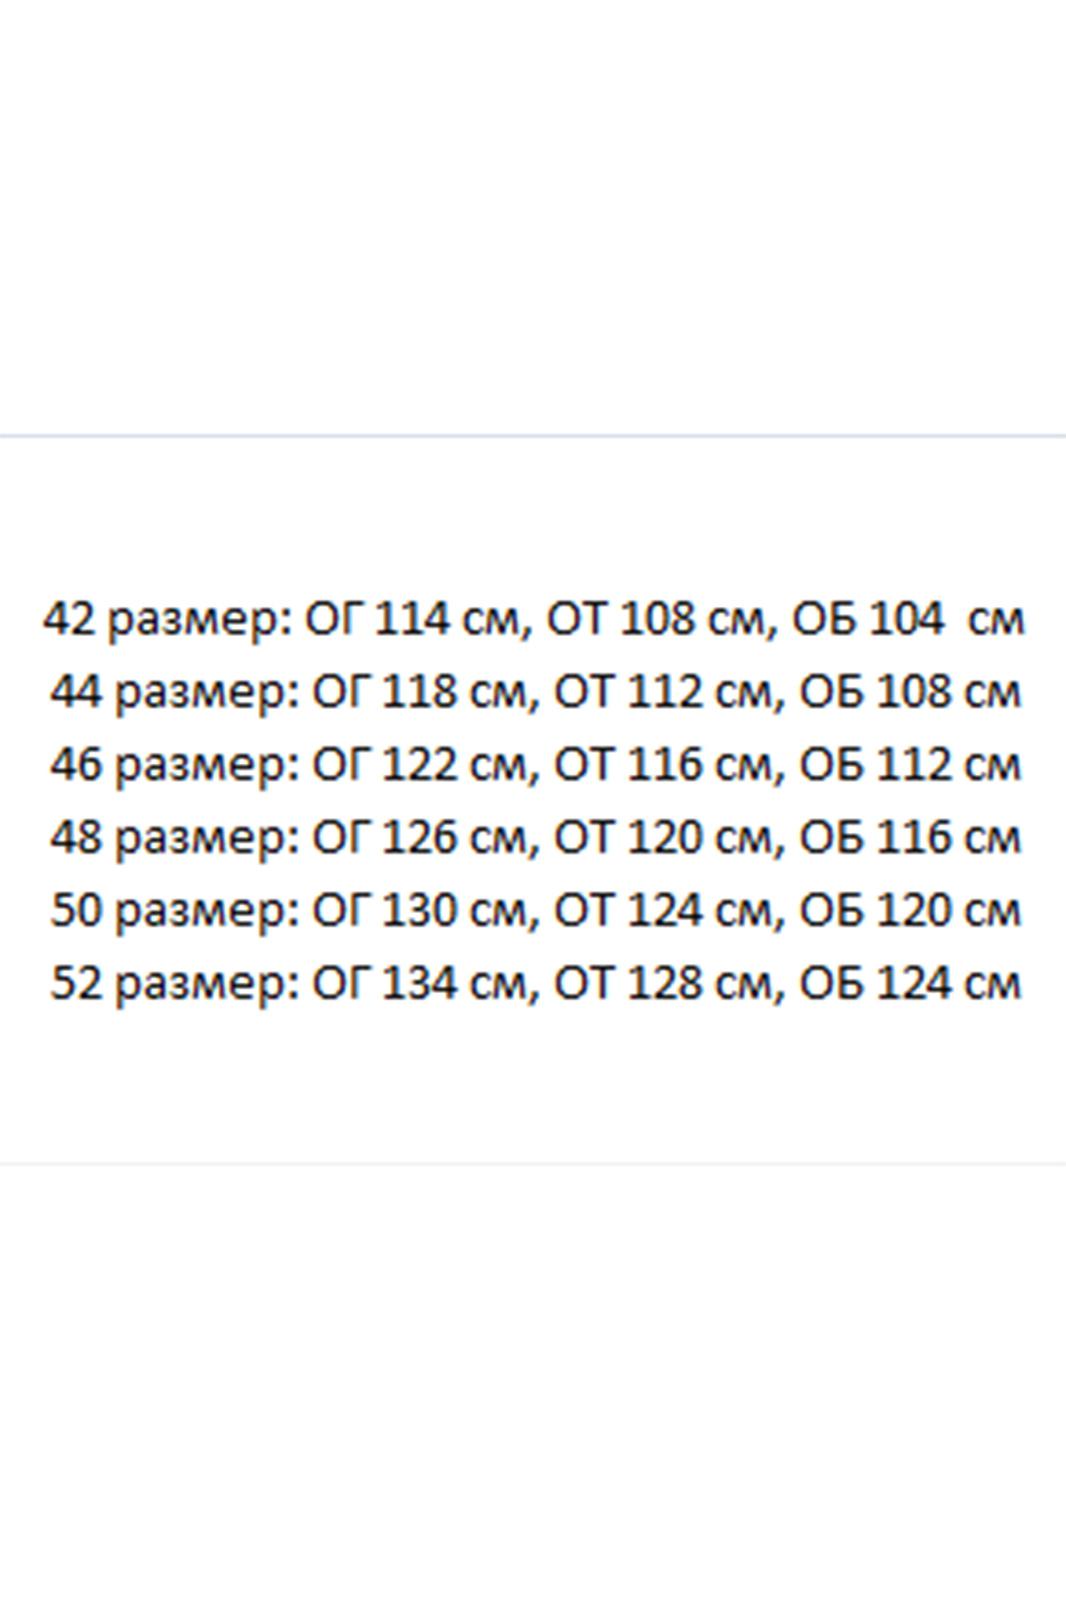Click the 42 размер size row

534,620
